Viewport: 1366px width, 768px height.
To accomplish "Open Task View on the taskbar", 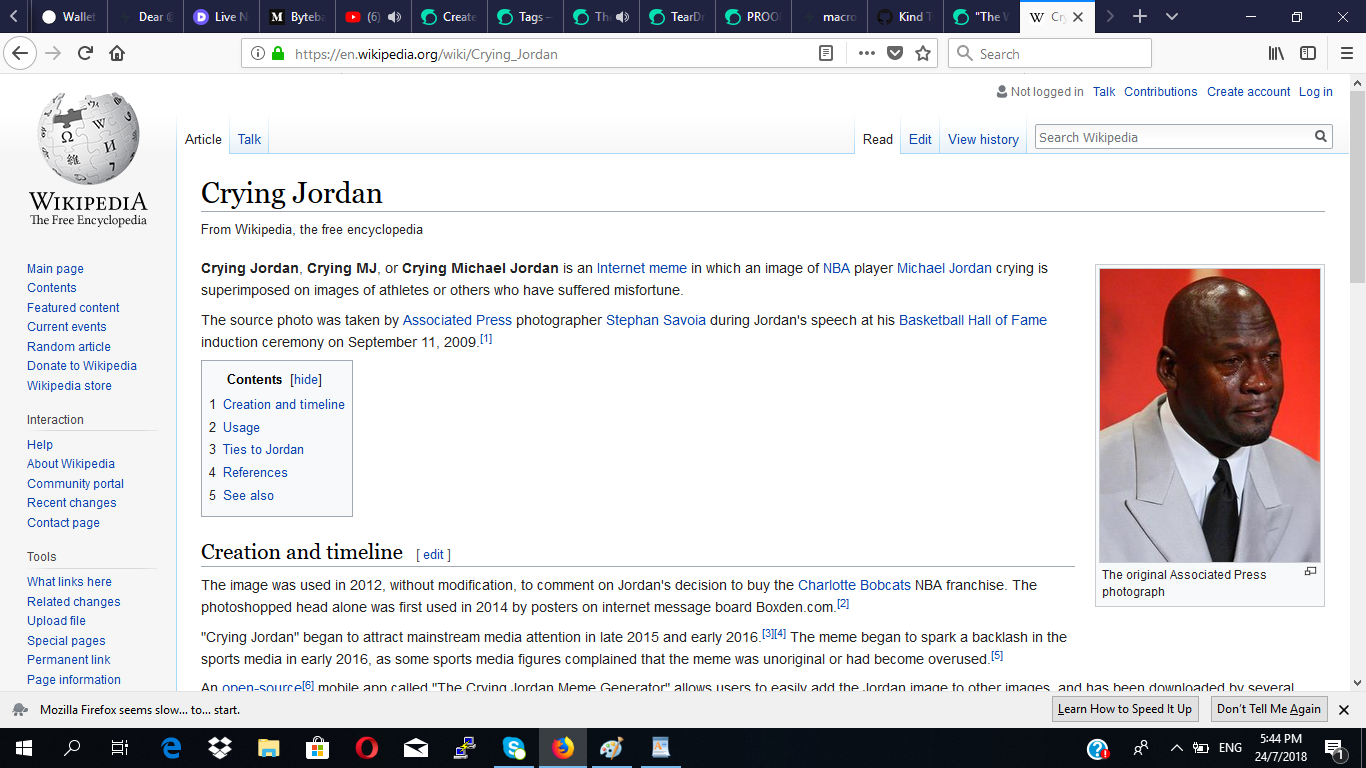I will pyautogui.click(x=120, y=748).
